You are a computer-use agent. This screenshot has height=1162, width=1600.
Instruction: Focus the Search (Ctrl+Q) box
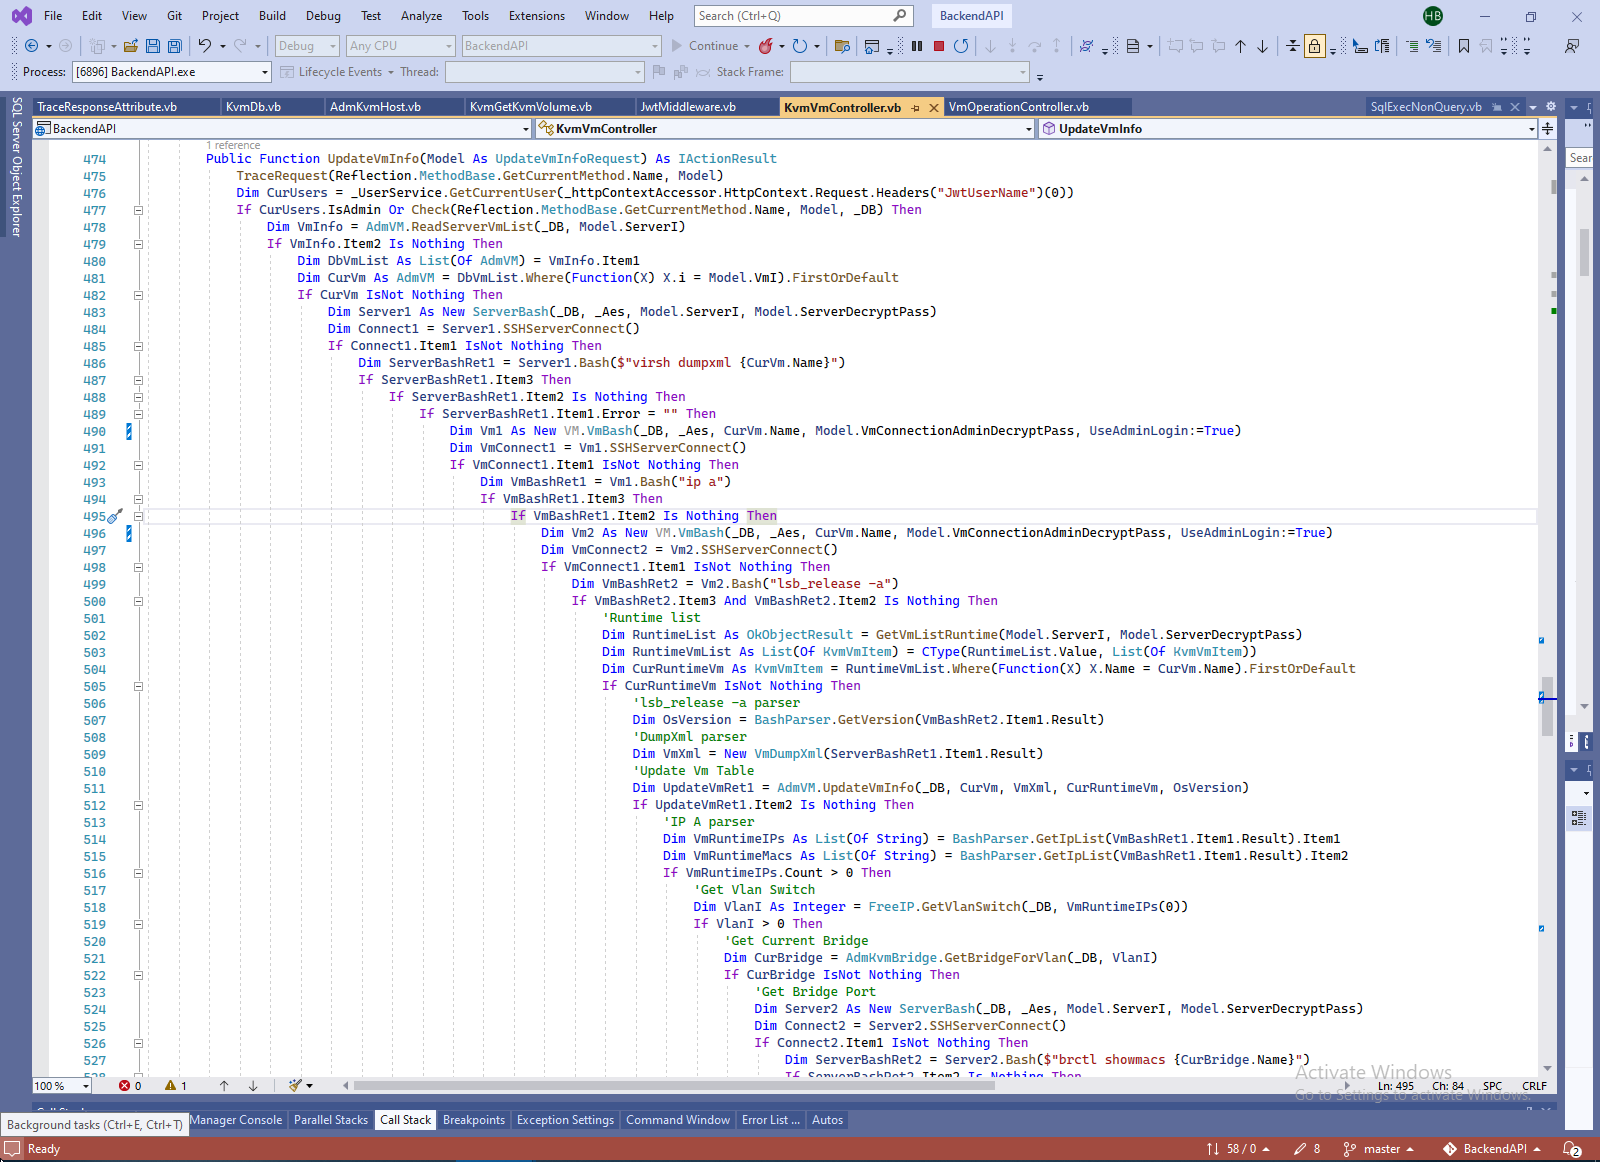click(803, 16)
